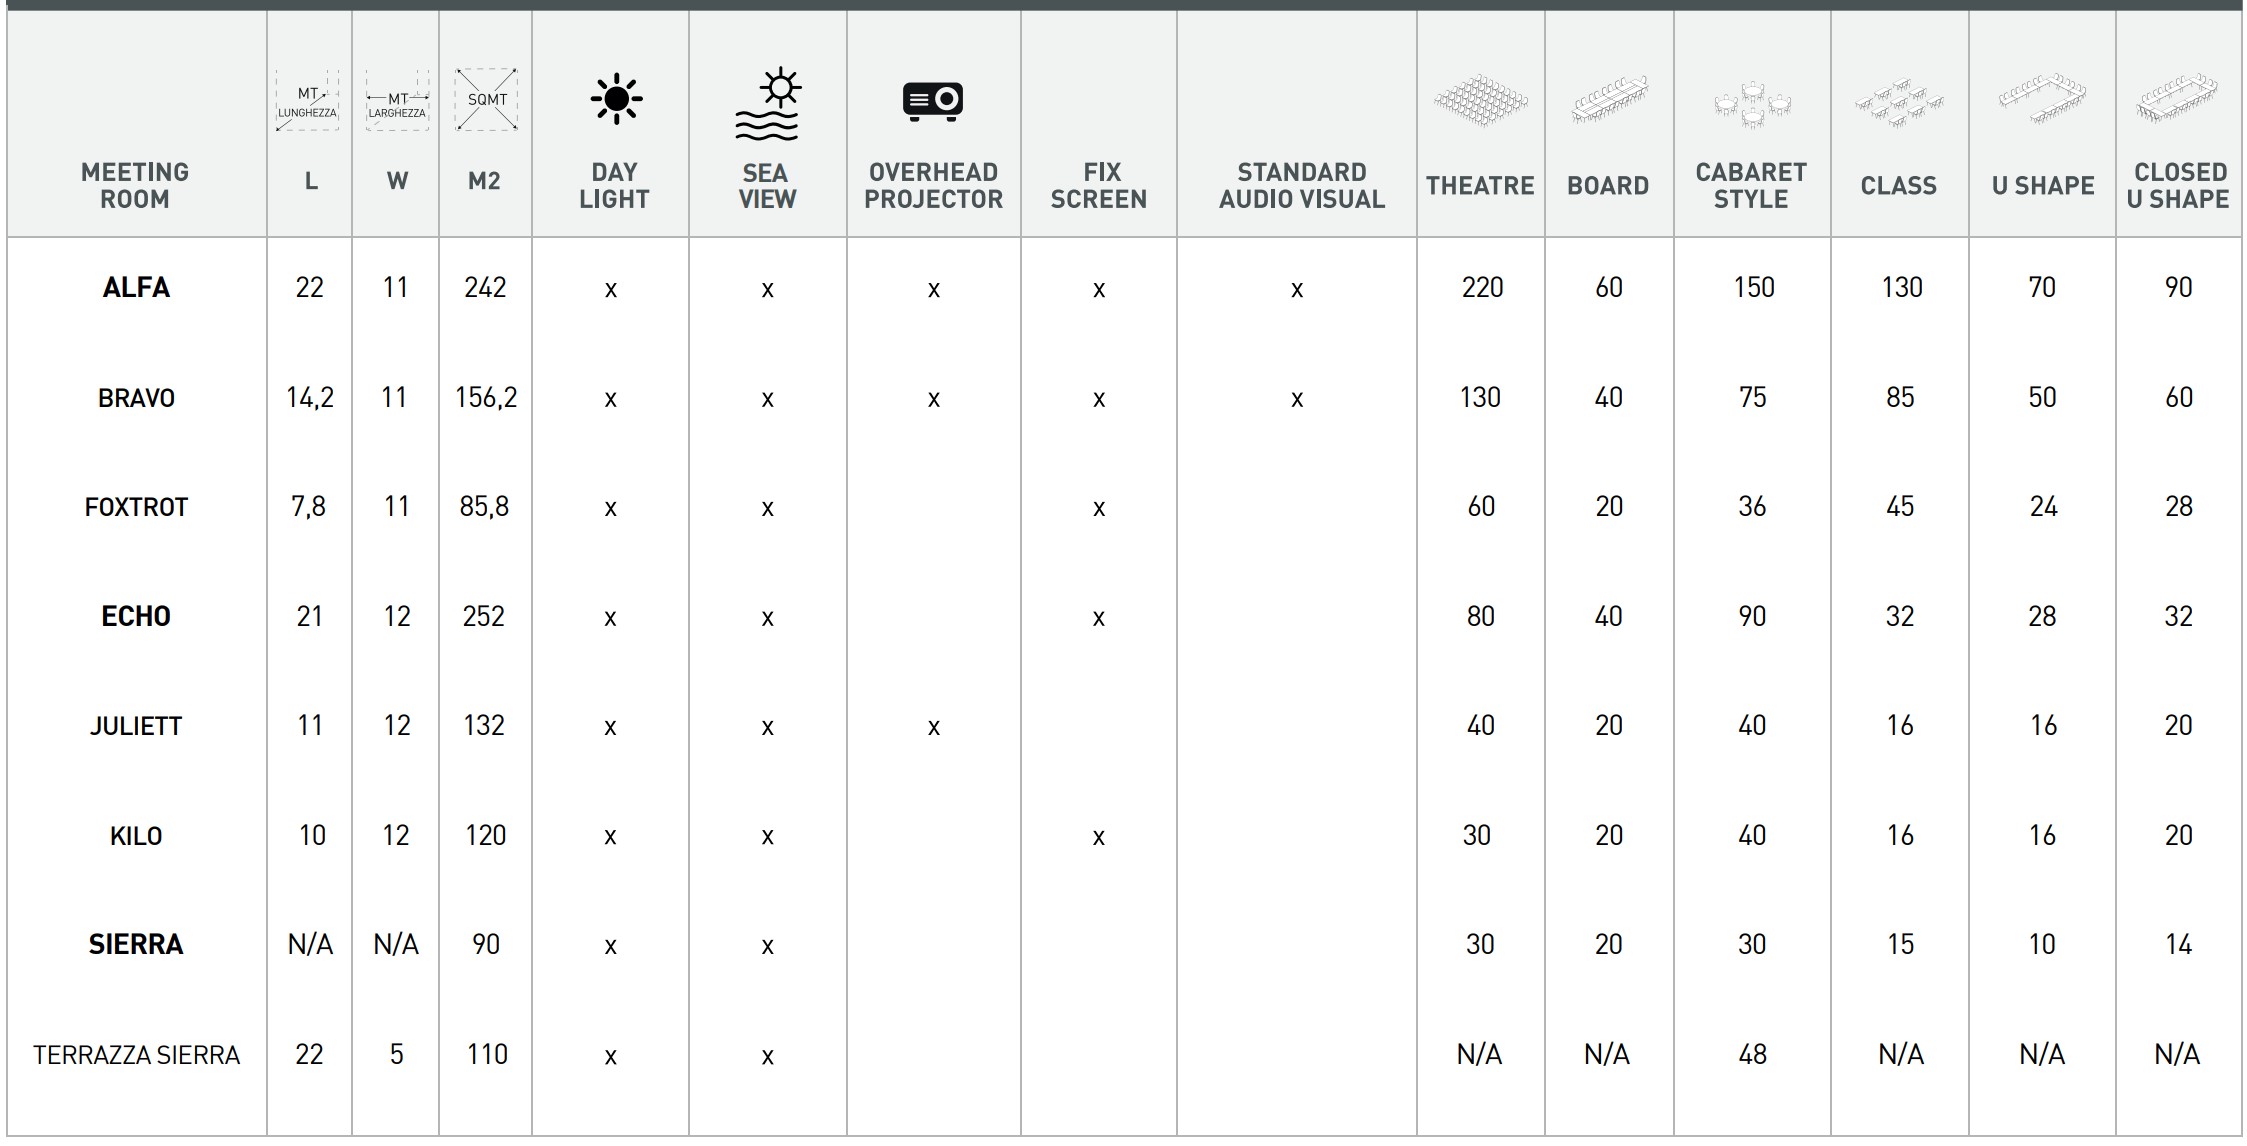
Task: Click the Board table layout icon
Action: (x=1608, y=100)
